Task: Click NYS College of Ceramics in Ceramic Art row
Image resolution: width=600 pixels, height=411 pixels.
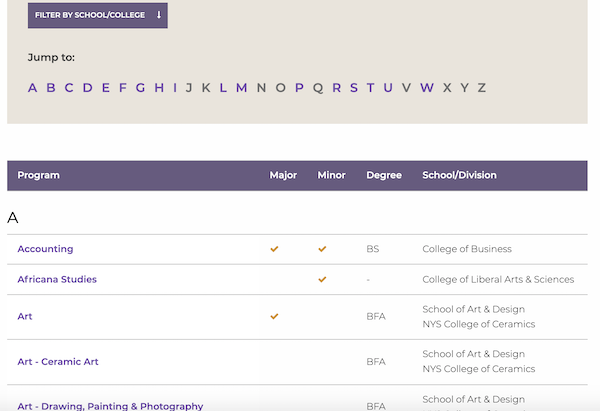Action: tap(479, 369)
